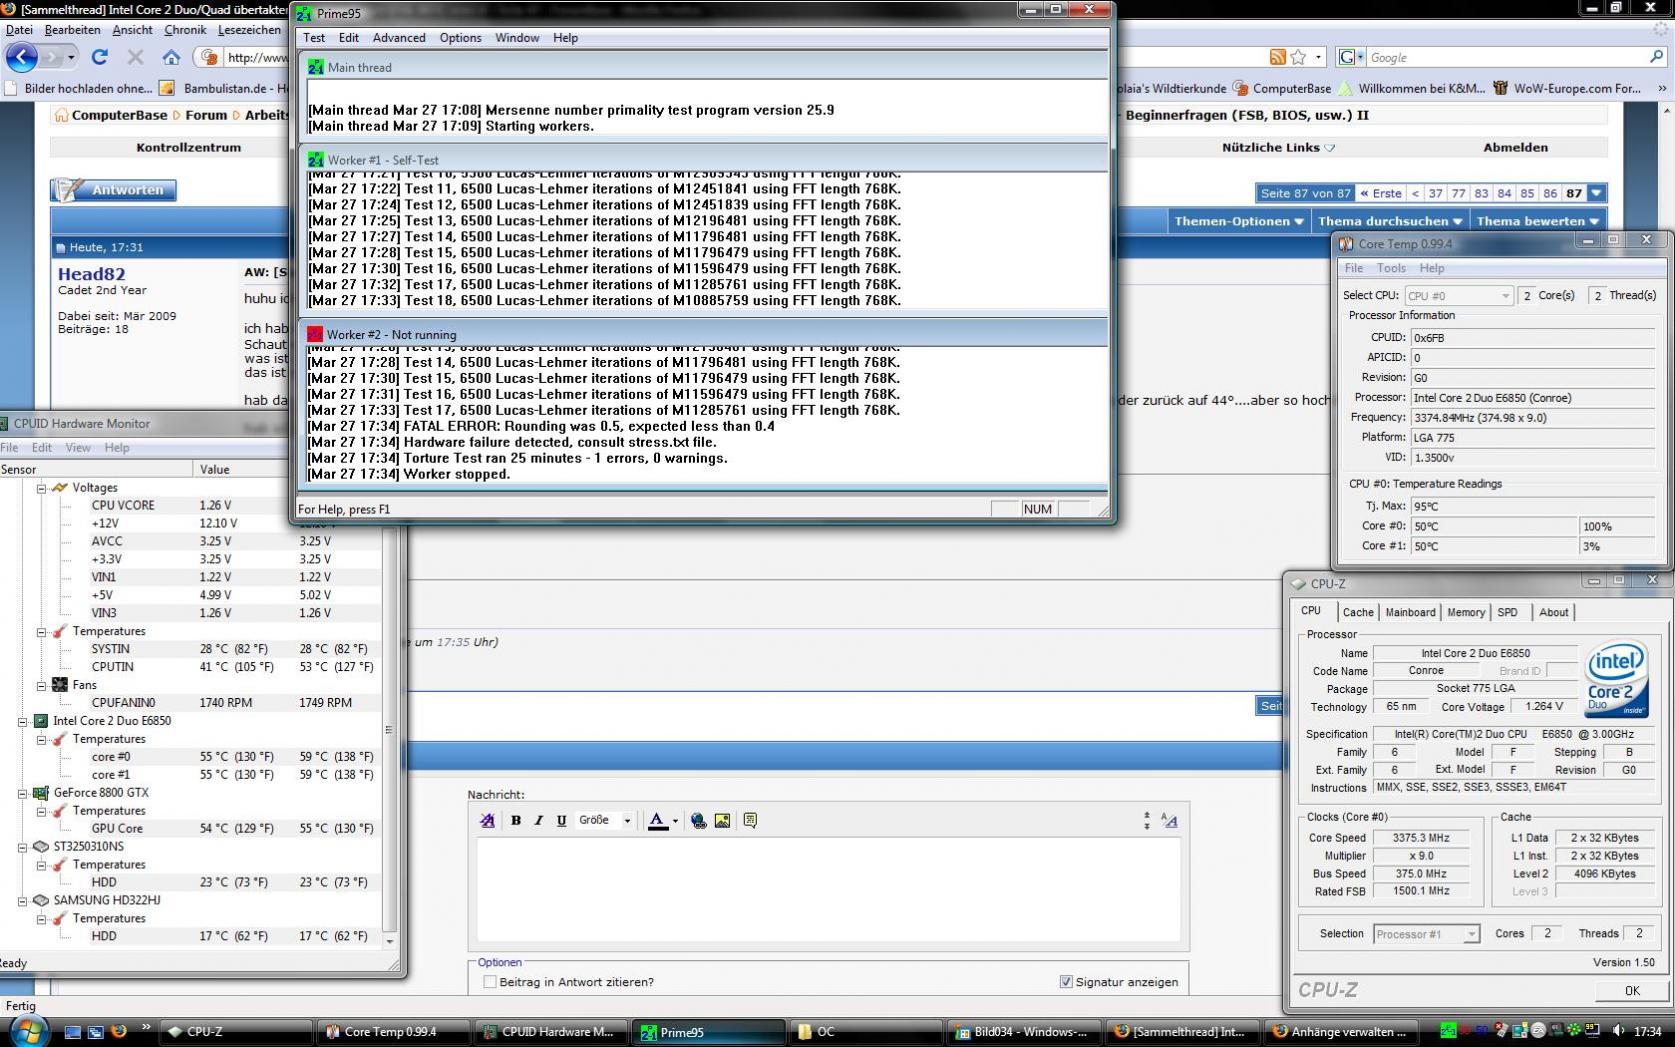Image resolution: width=1675 pixels, height=1047 pixels.
Task: Select the CPU VCORE row in Hardware Monitor
Action: pos(190,506)
